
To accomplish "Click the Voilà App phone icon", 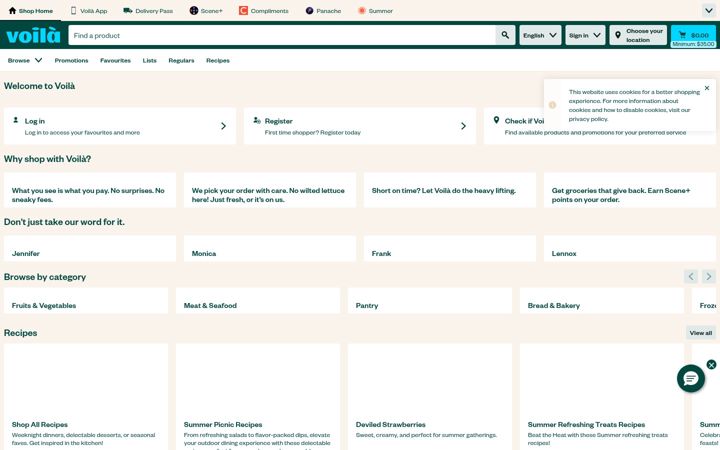I will 73,11.
